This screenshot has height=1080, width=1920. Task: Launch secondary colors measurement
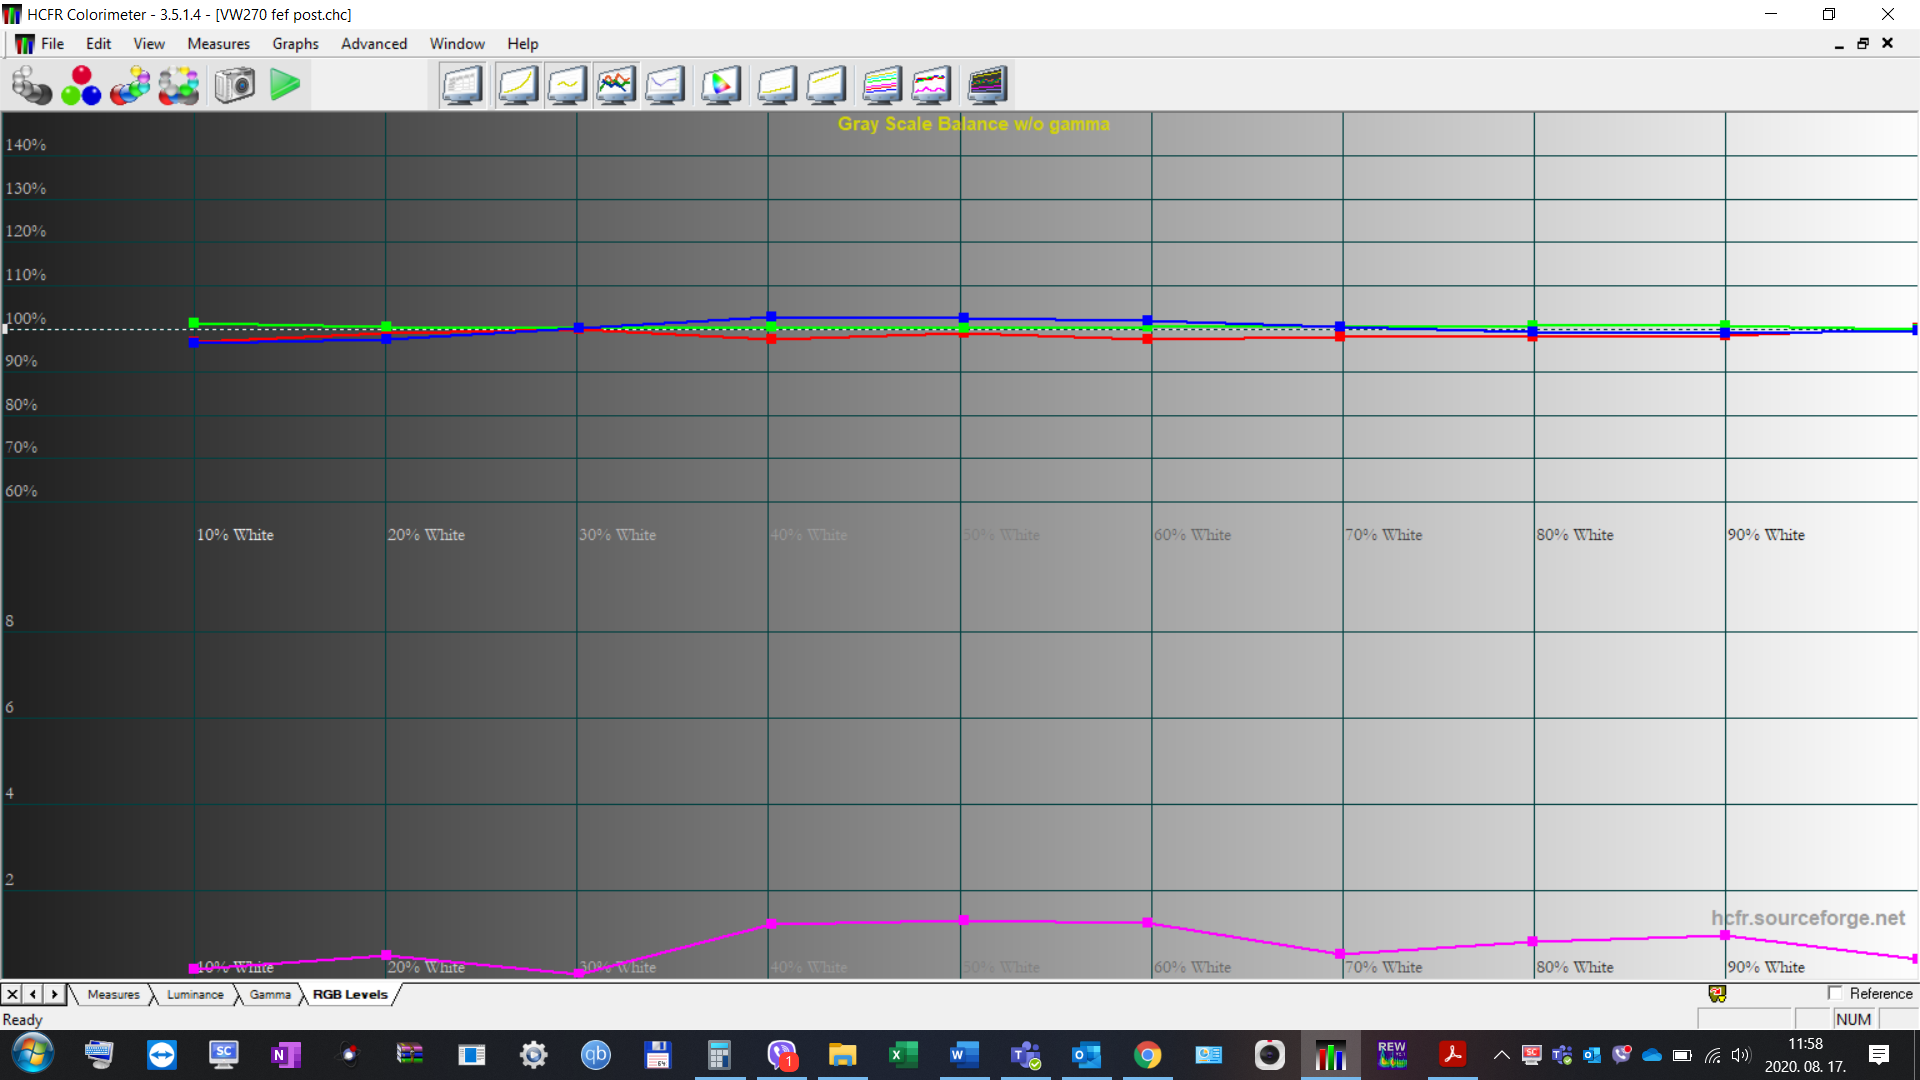131,85
